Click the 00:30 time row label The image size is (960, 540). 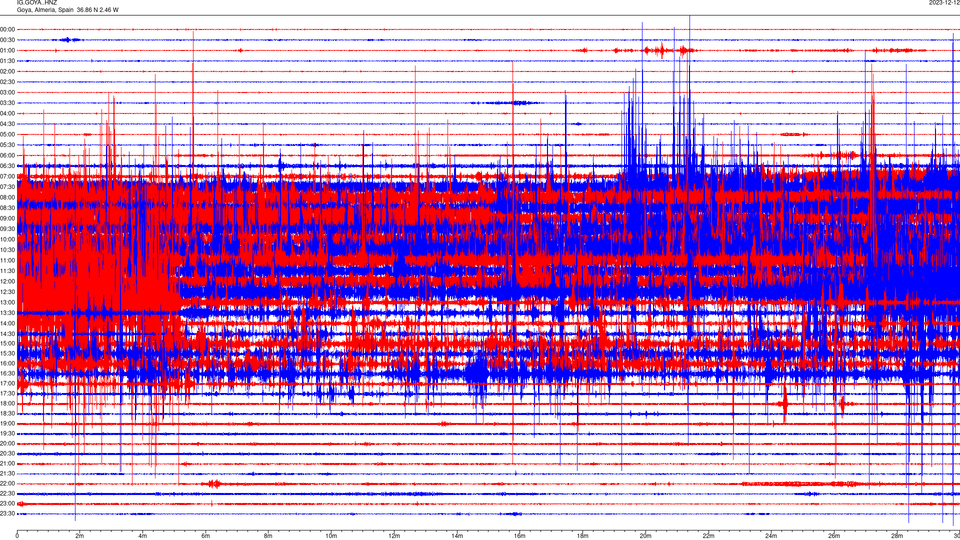tap(7, 40)
